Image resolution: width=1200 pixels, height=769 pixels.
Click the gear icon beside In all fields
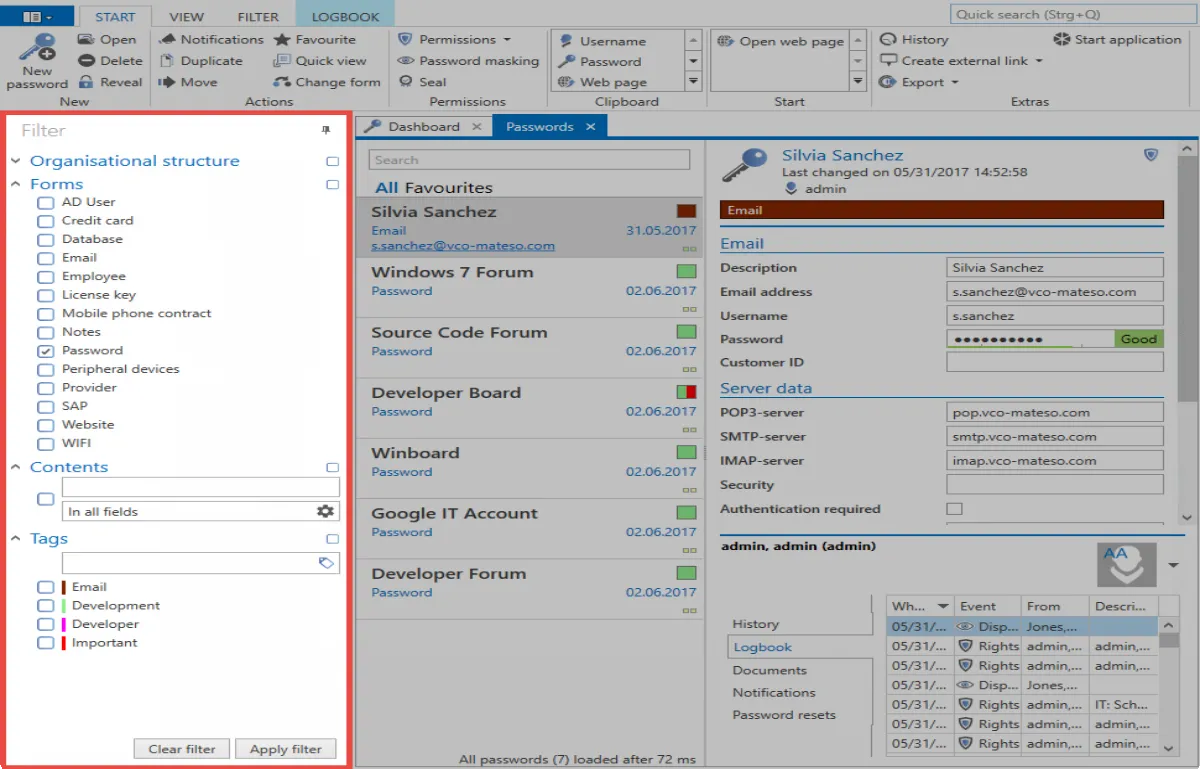325,511
